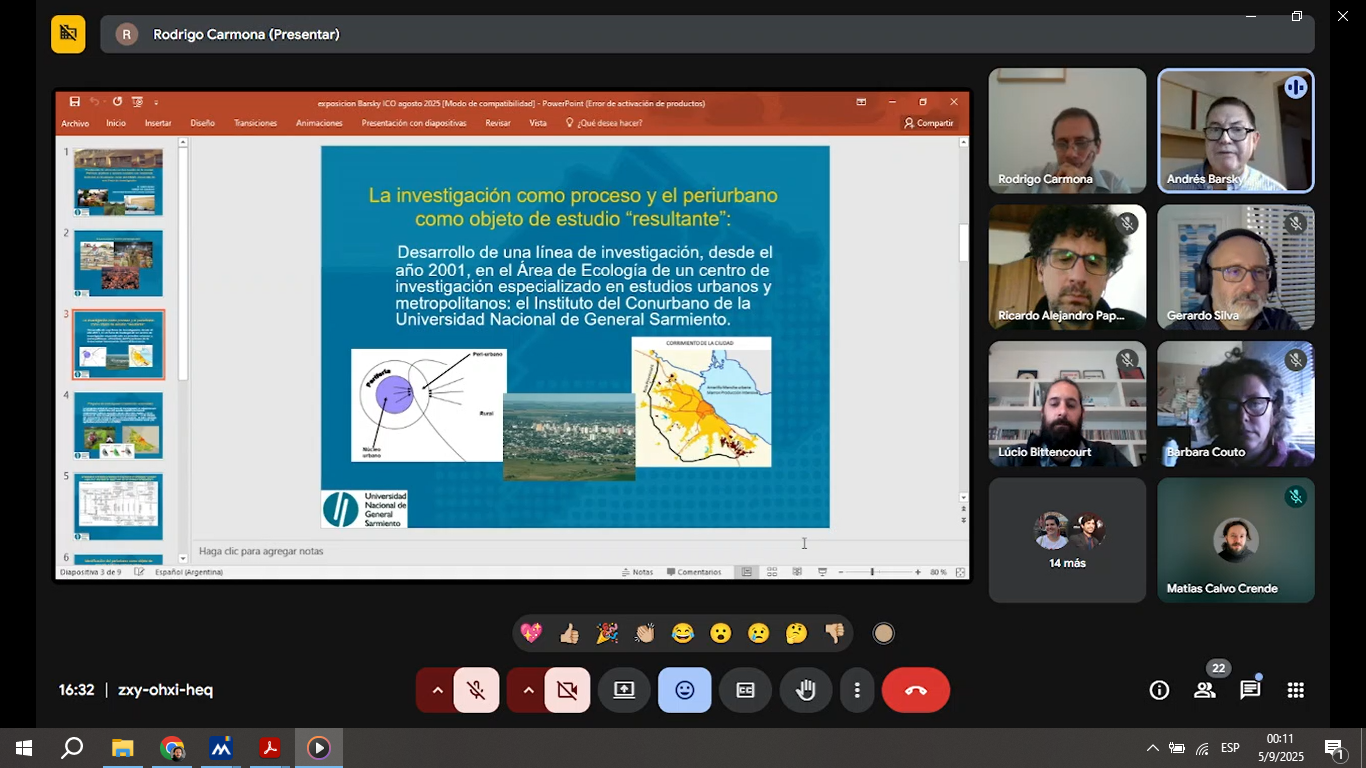
Task: Click Start From Beginning quick-access icon
Action: [x=138, y=102]
